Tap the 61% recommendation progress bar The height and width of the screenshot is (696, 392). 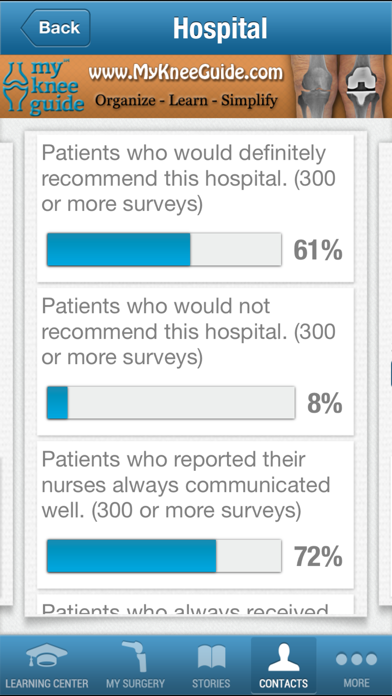(164, 249)
